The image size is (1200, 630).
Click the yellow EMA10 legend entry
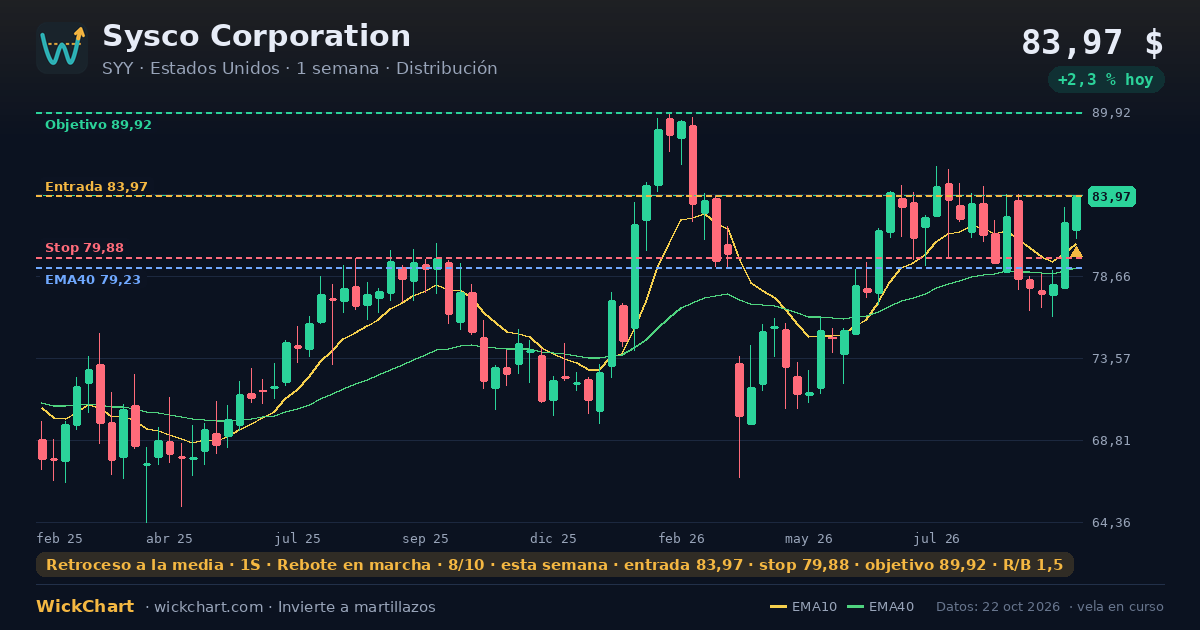(x=803, y=607)
